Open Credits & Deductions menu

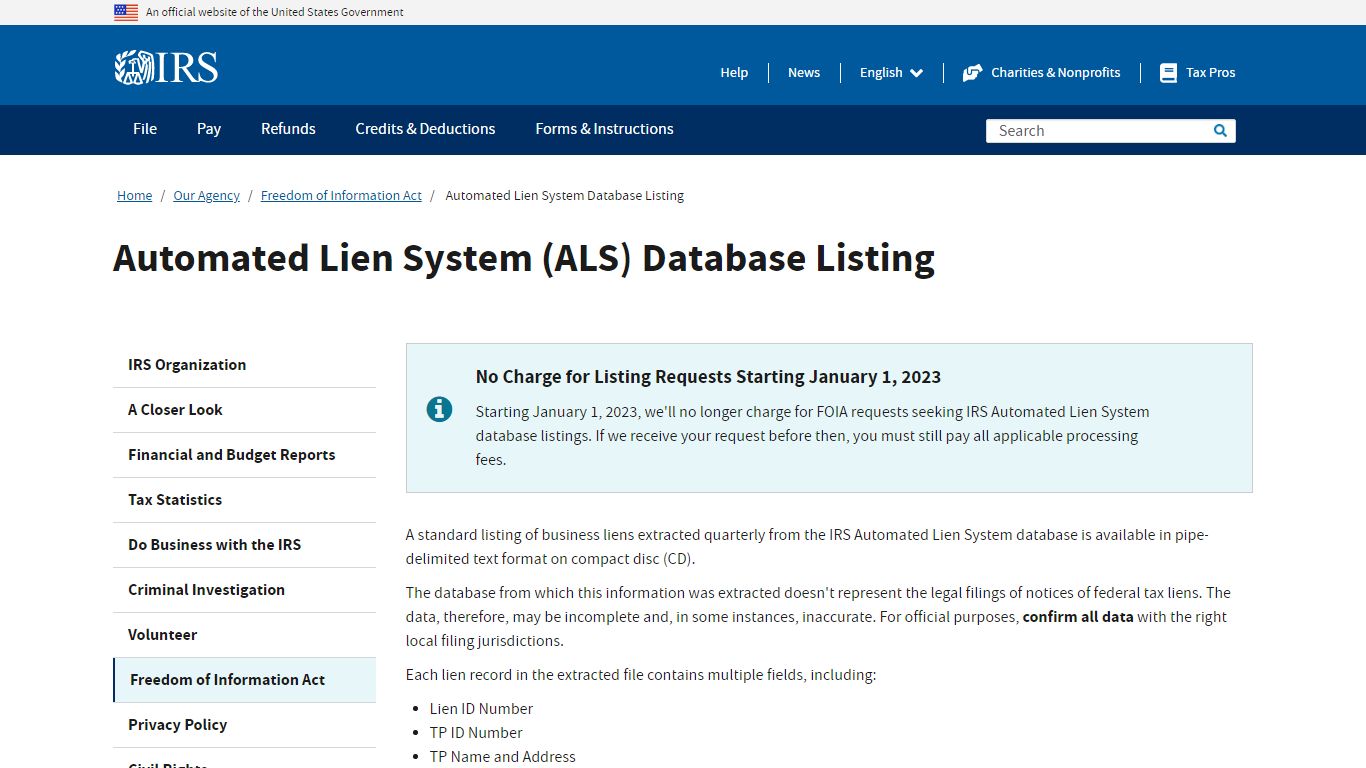click(x=425, y=129)
